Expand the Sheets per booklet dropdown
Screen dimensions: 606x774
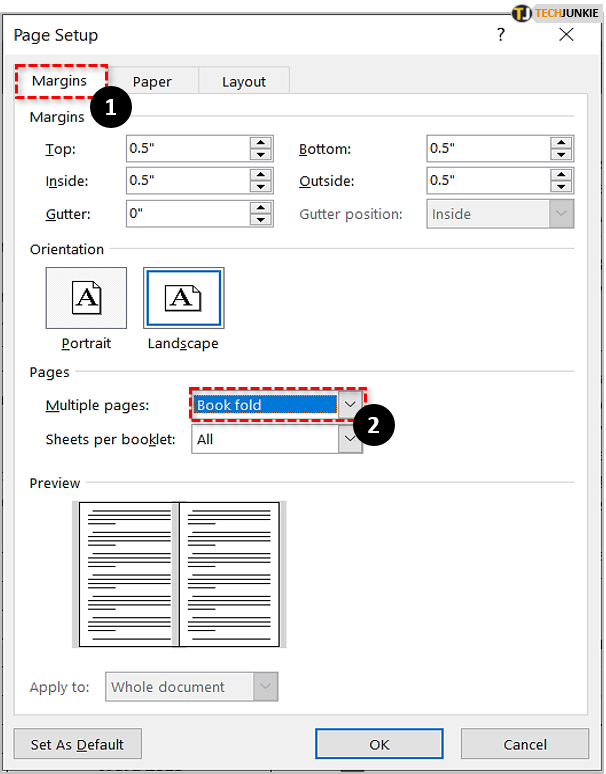point(350,439)
